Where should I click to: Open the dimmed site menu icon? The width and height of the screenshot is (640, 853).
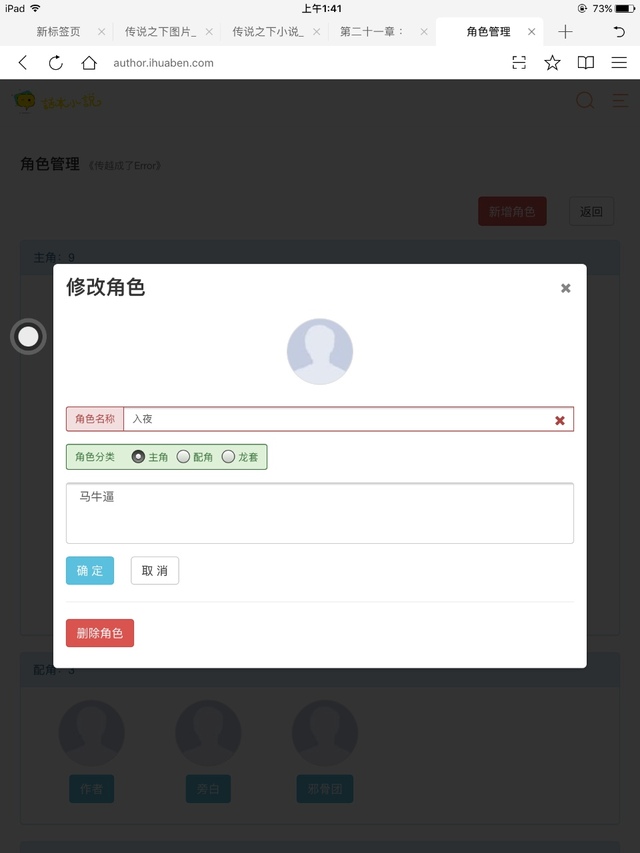click(x=620, y=100)
